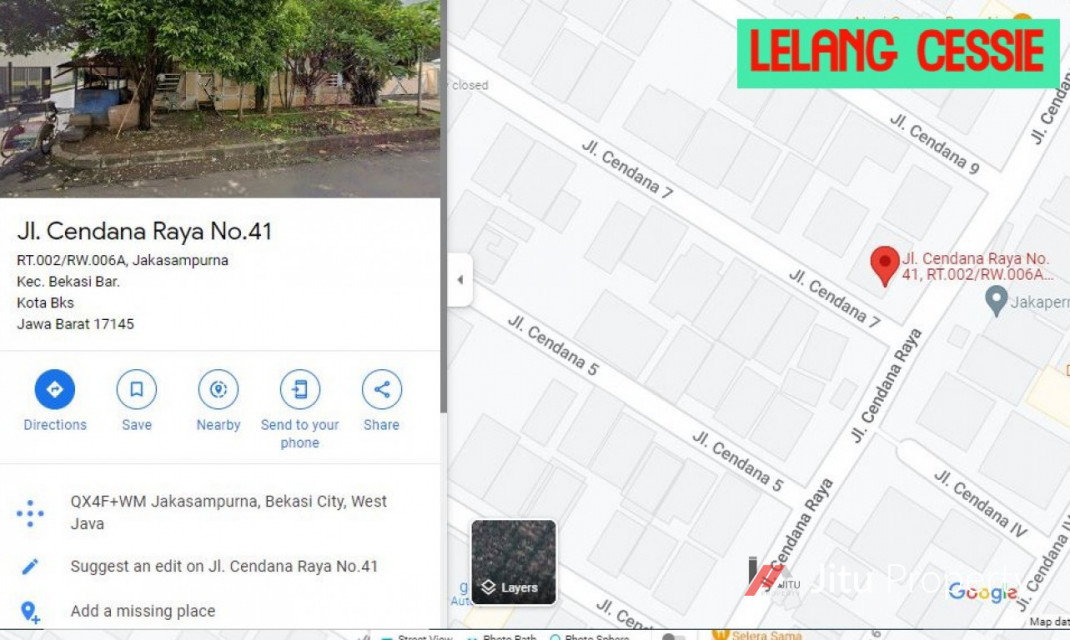This screenshot has height=640, width=1070.
Task: Click the Share icon
Action: pos(381,389)
